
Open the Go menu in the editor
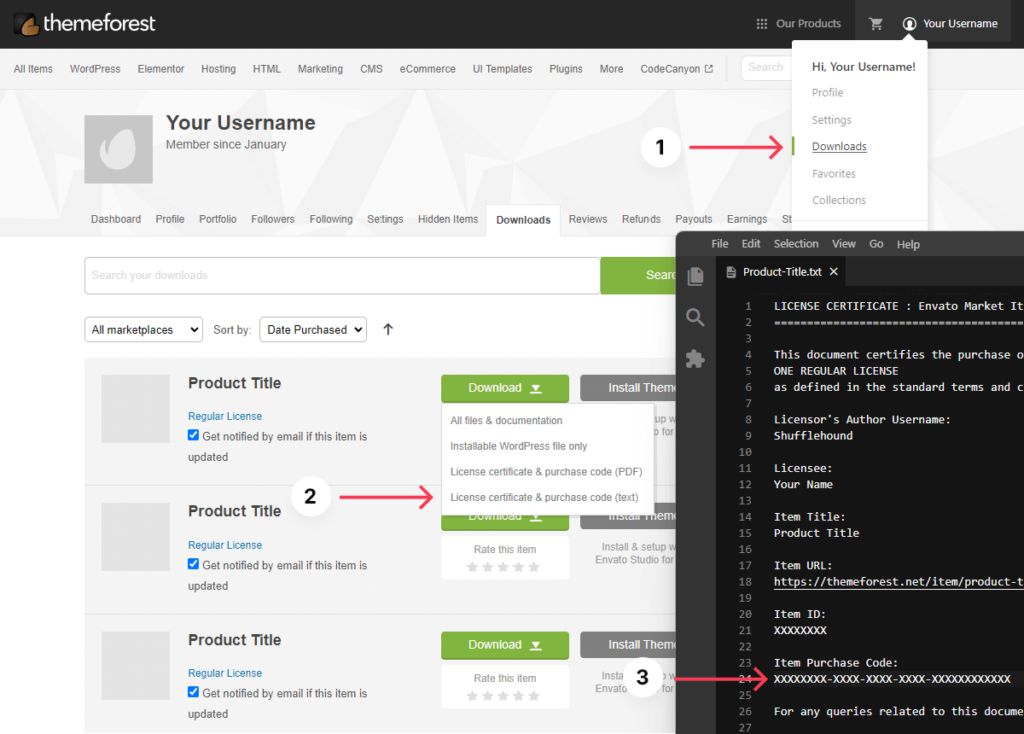(876, 244)
